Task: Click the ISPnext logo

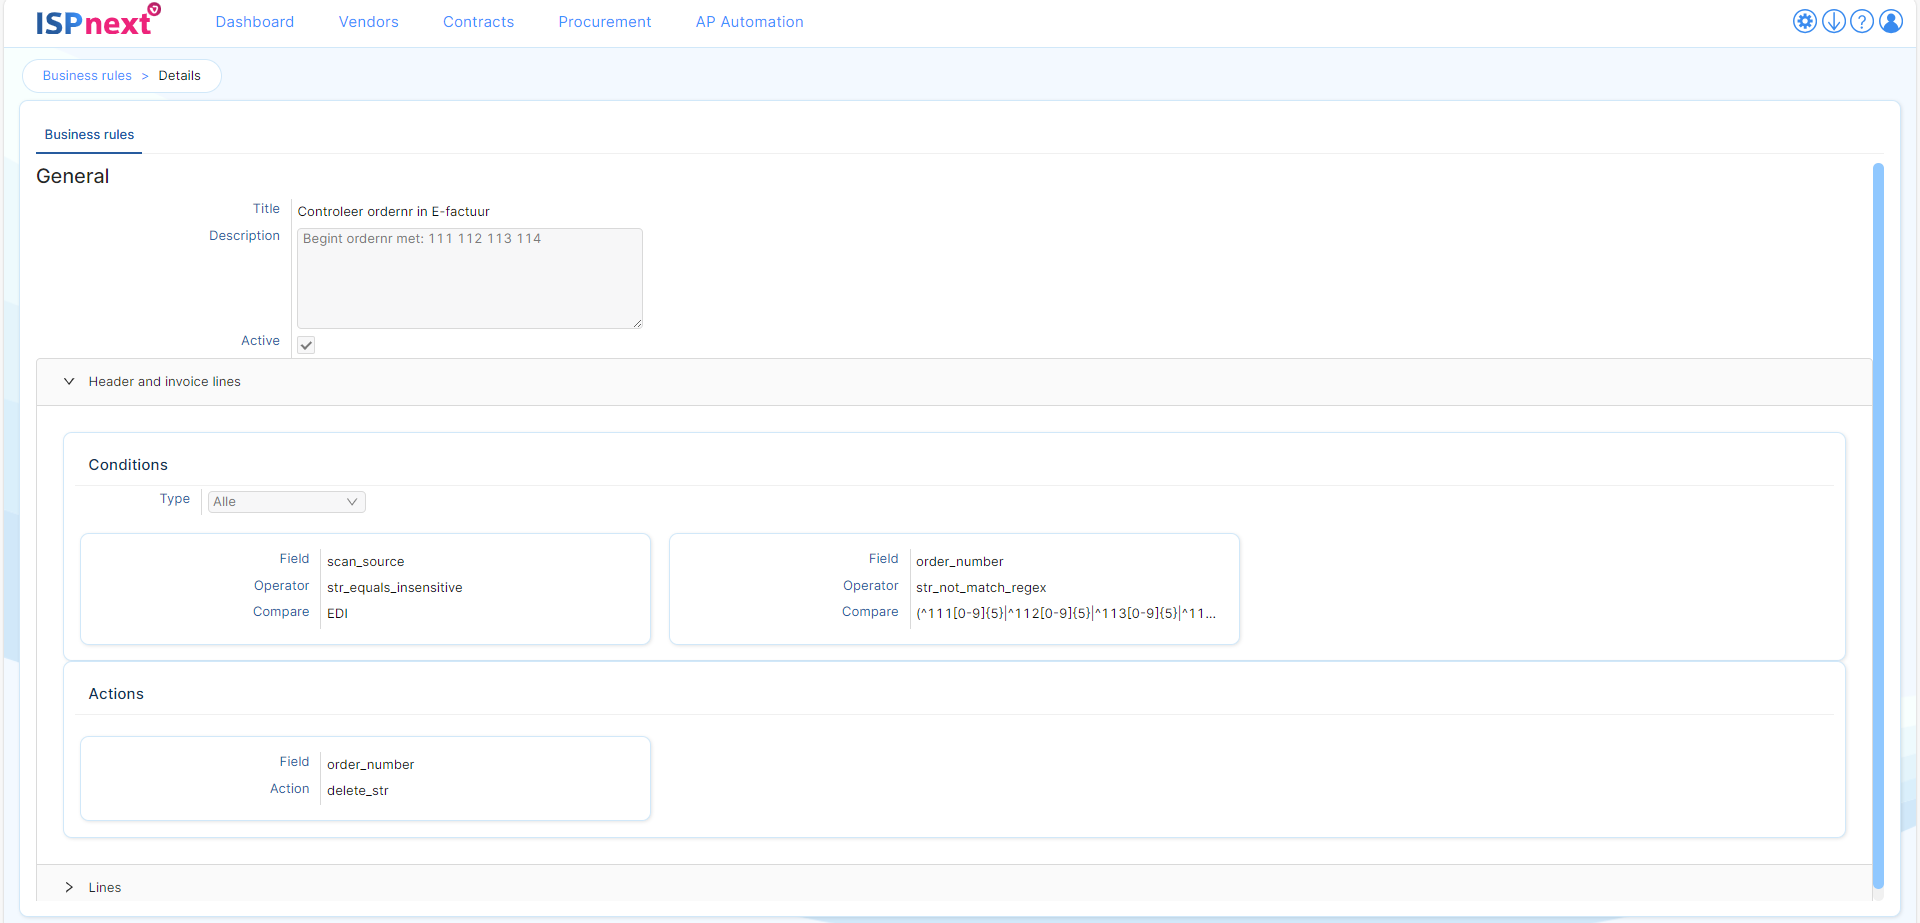Action: [97, 21]
